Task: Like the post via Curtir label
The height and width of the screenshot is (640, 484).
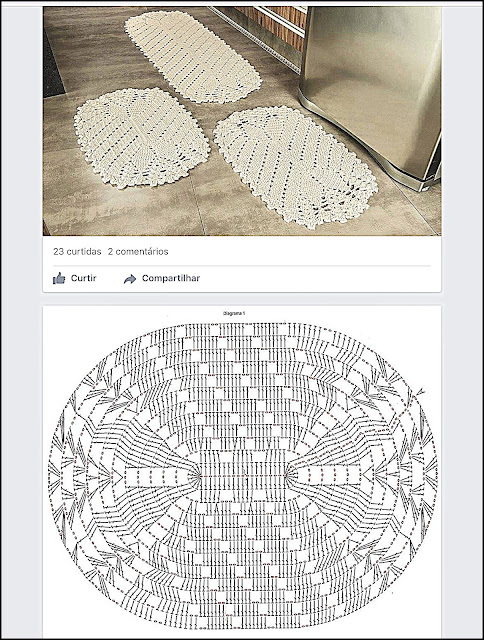Action: coord(84,278)
